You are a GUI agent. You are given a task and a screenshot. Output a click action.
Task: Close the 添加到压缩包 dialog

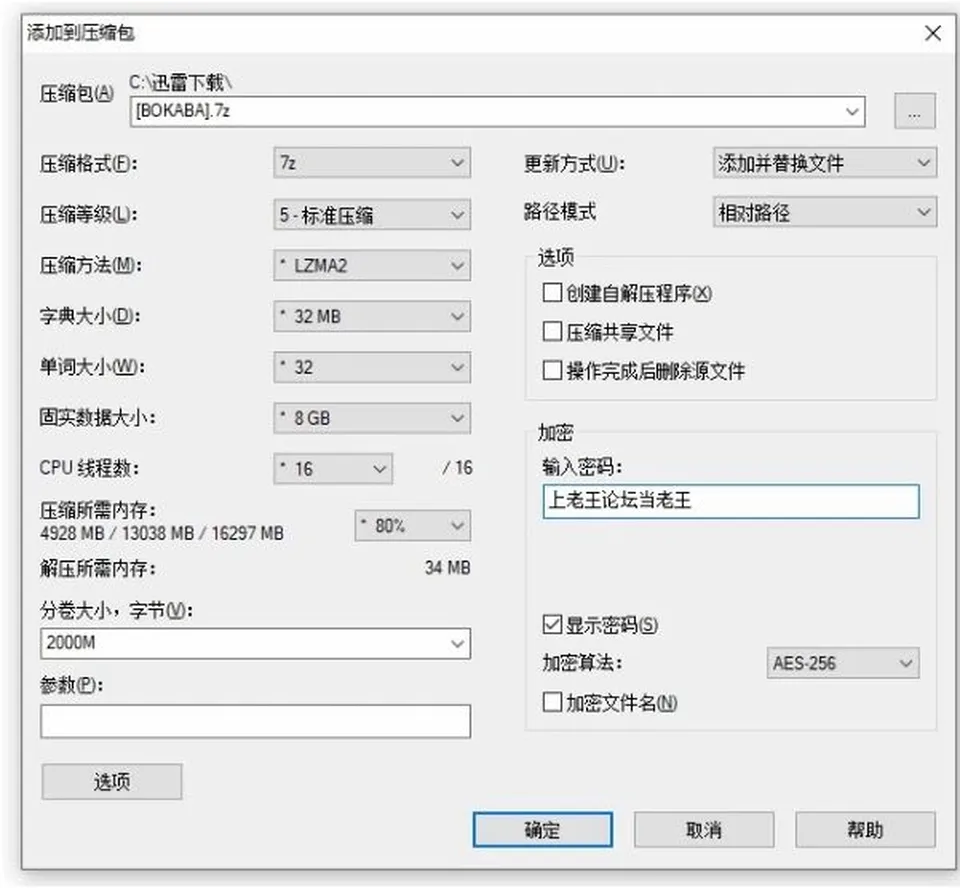tap(932, 33)
